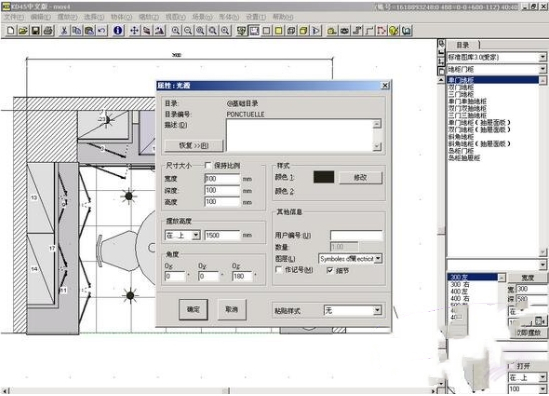Open the 文件 menu
The image size is (549, 396).
[x=14, y=17]
